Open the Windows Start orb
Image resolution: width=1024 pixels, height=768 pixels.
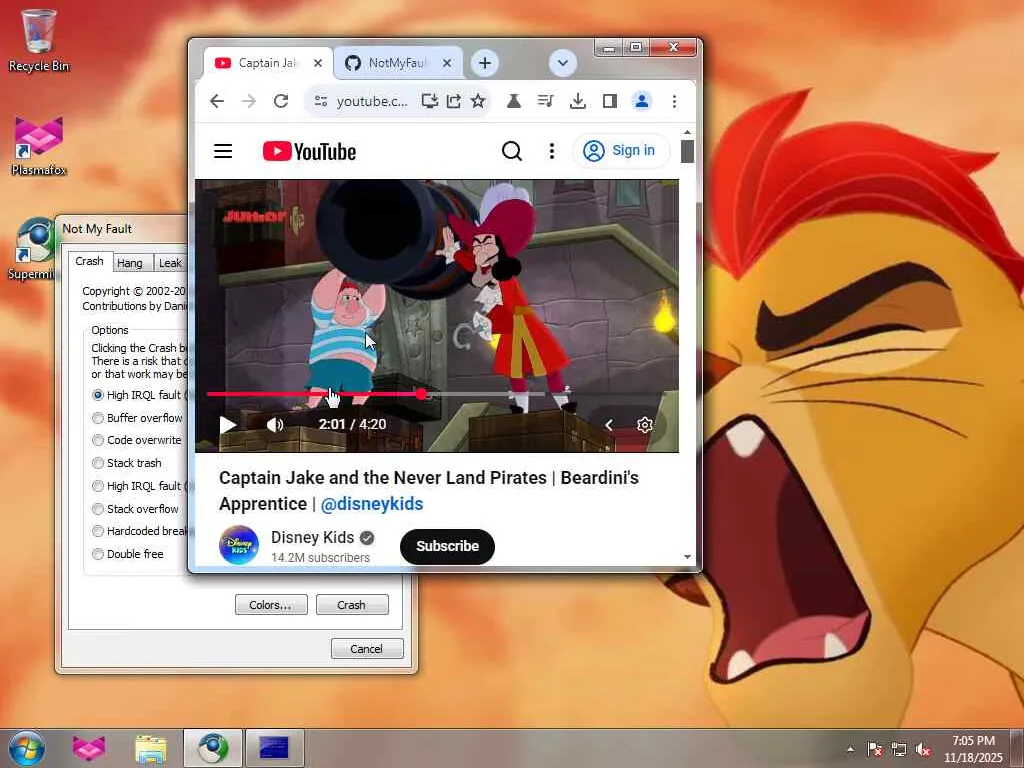[27, 748]
